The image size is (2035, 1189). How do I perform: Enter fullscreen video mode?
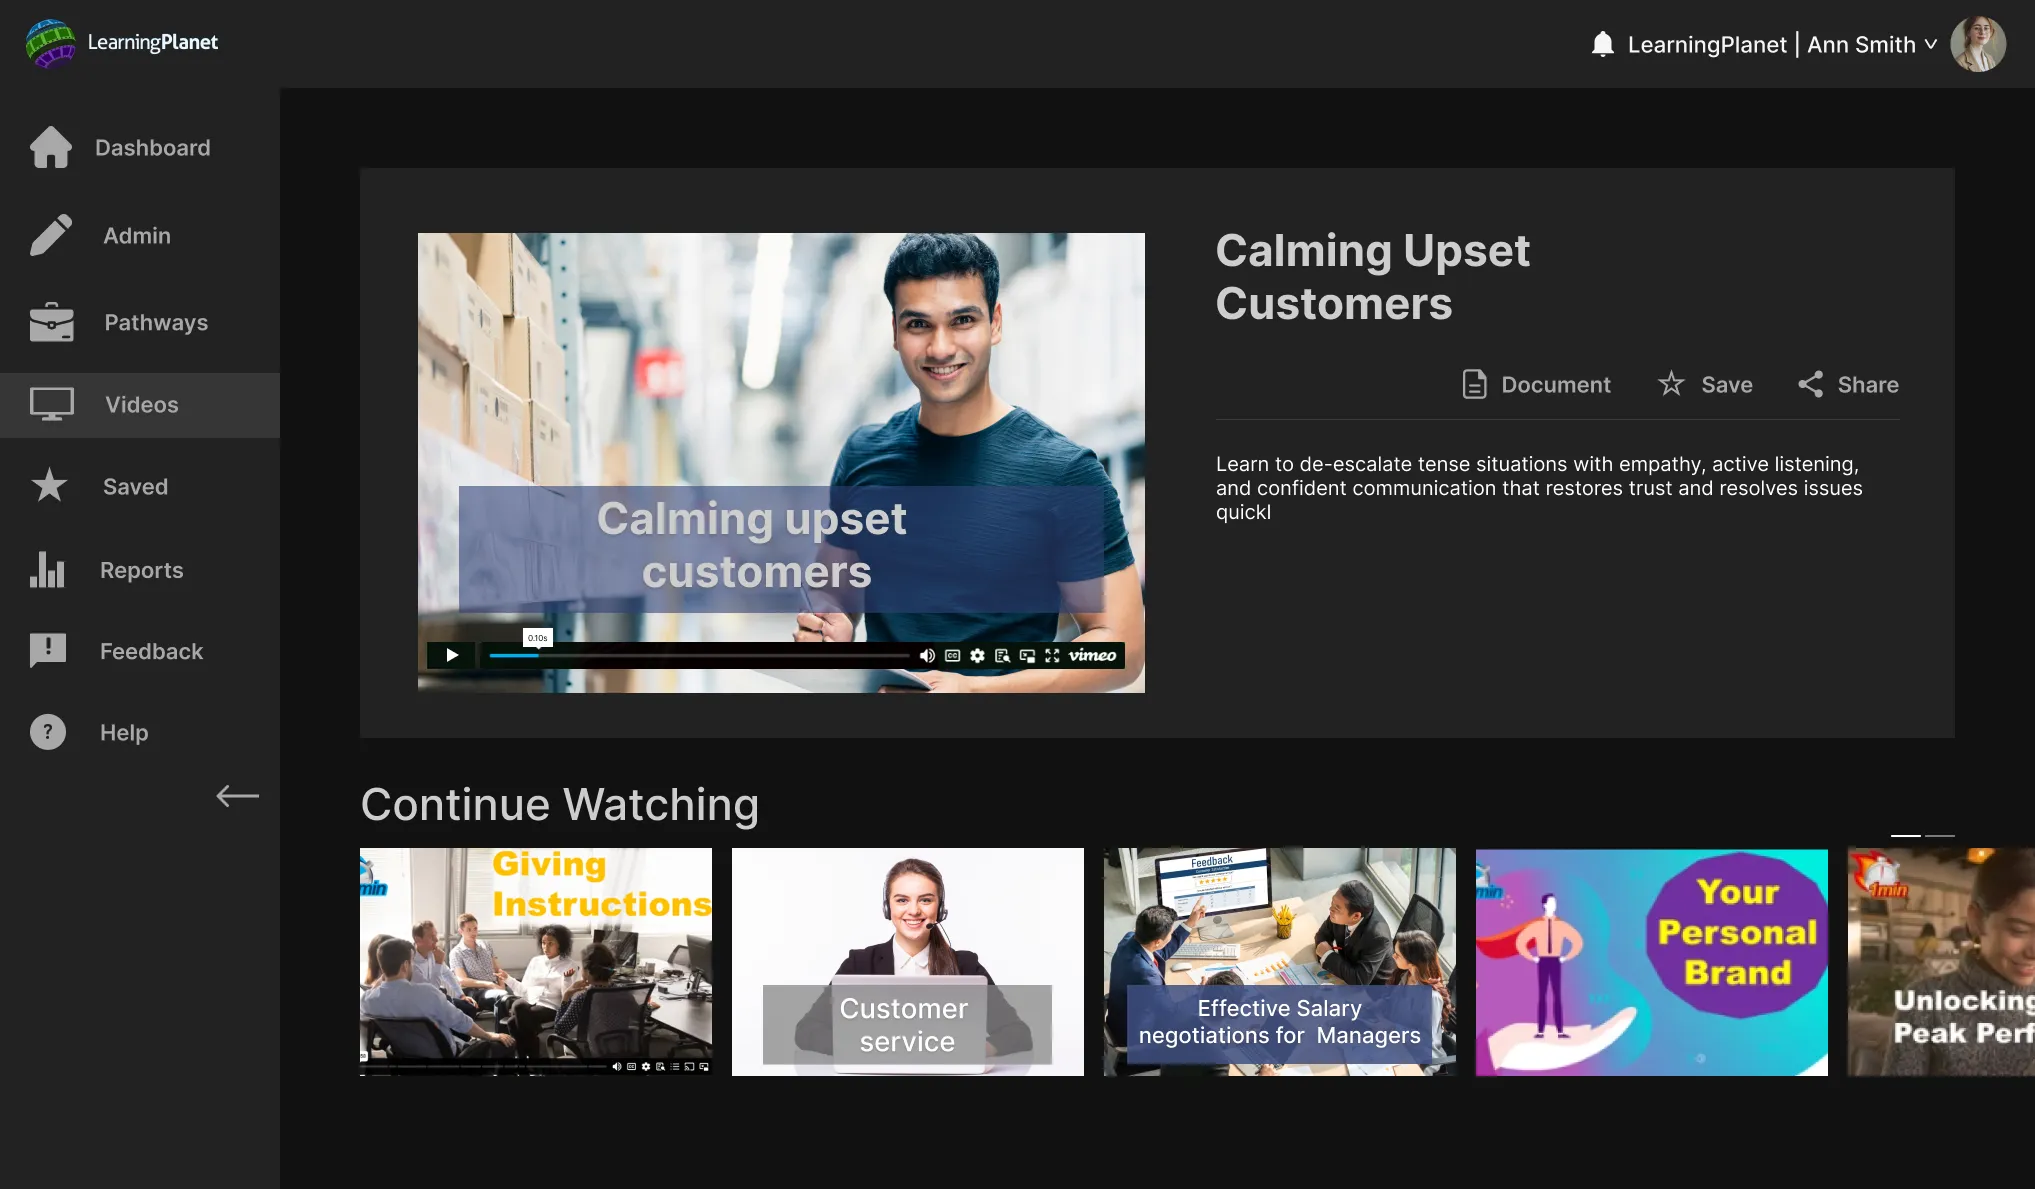[1052, 655]
